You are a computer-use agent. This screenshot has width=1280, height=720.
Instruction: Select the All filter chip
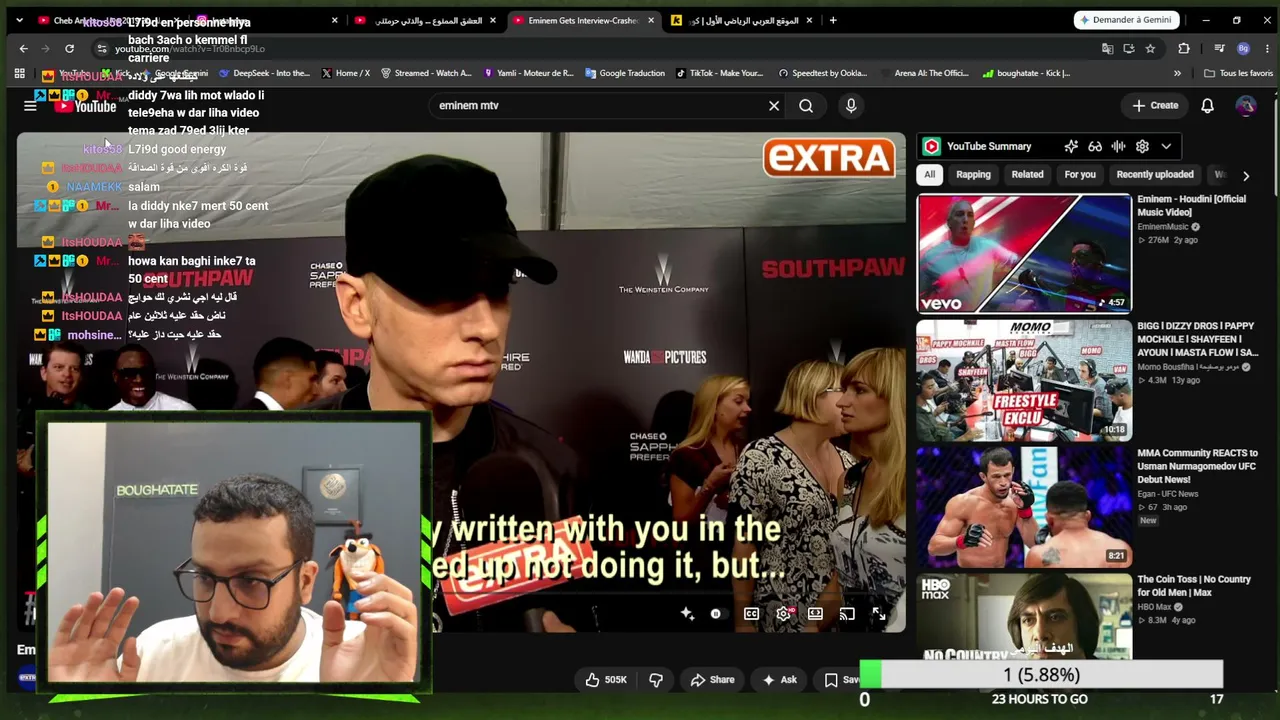(929, 174)
